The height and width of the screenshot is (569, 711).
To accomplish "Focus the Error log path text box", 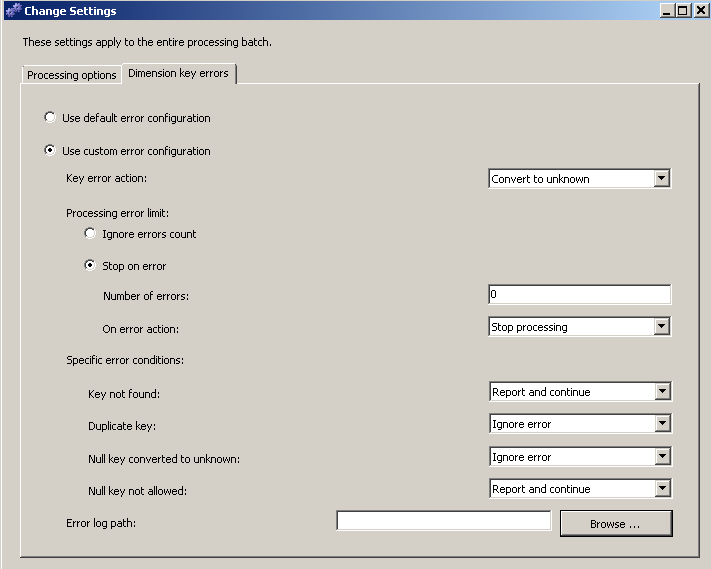I will (443, 521).
